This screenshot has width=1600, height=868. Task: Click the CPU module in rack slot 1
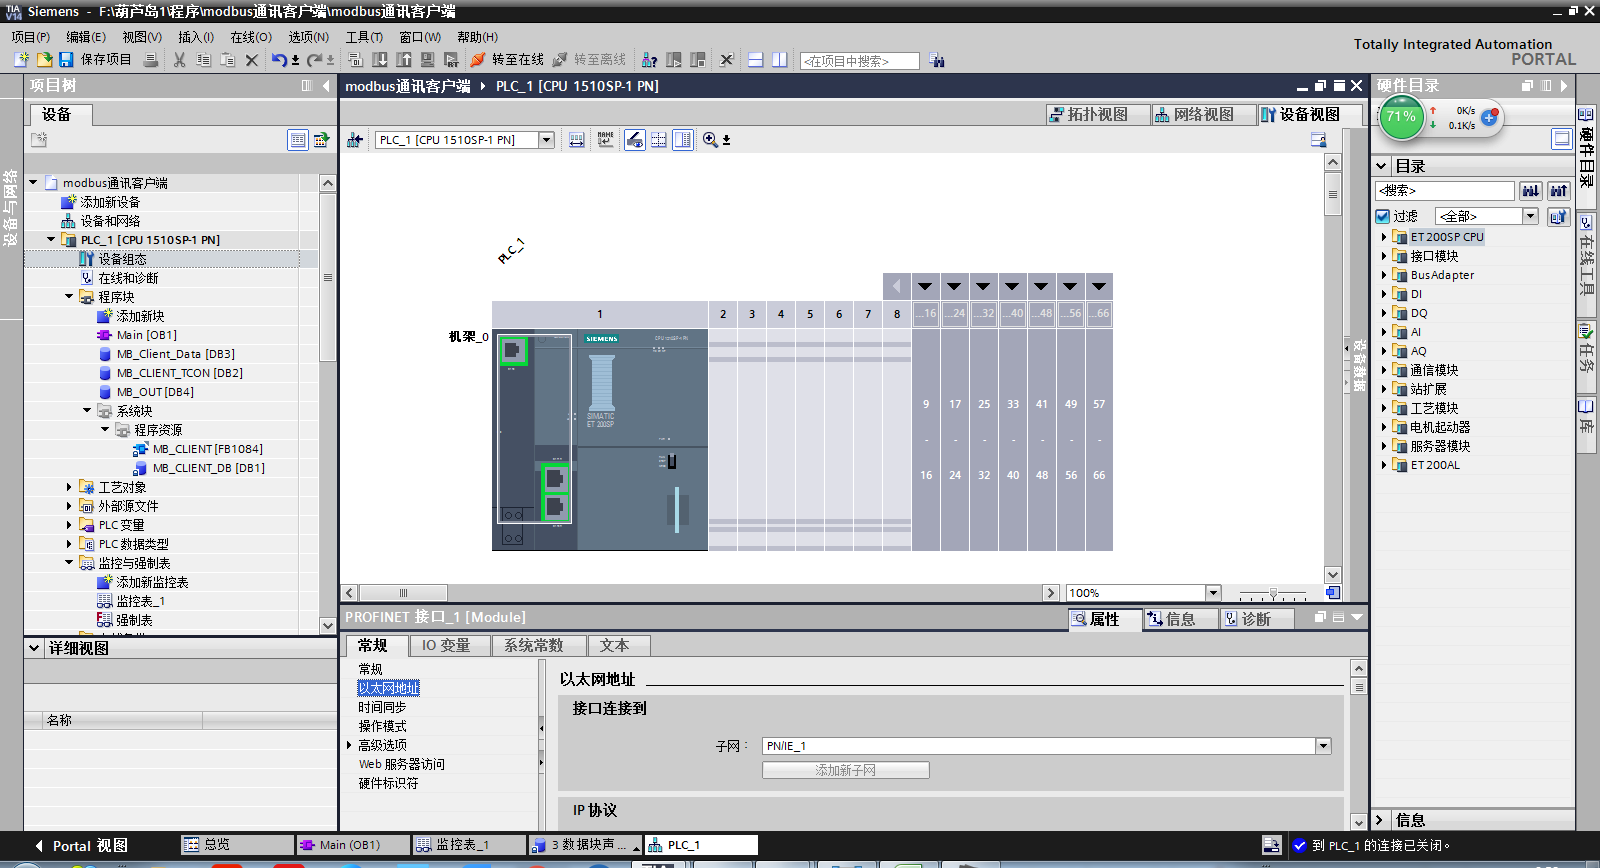600,440
